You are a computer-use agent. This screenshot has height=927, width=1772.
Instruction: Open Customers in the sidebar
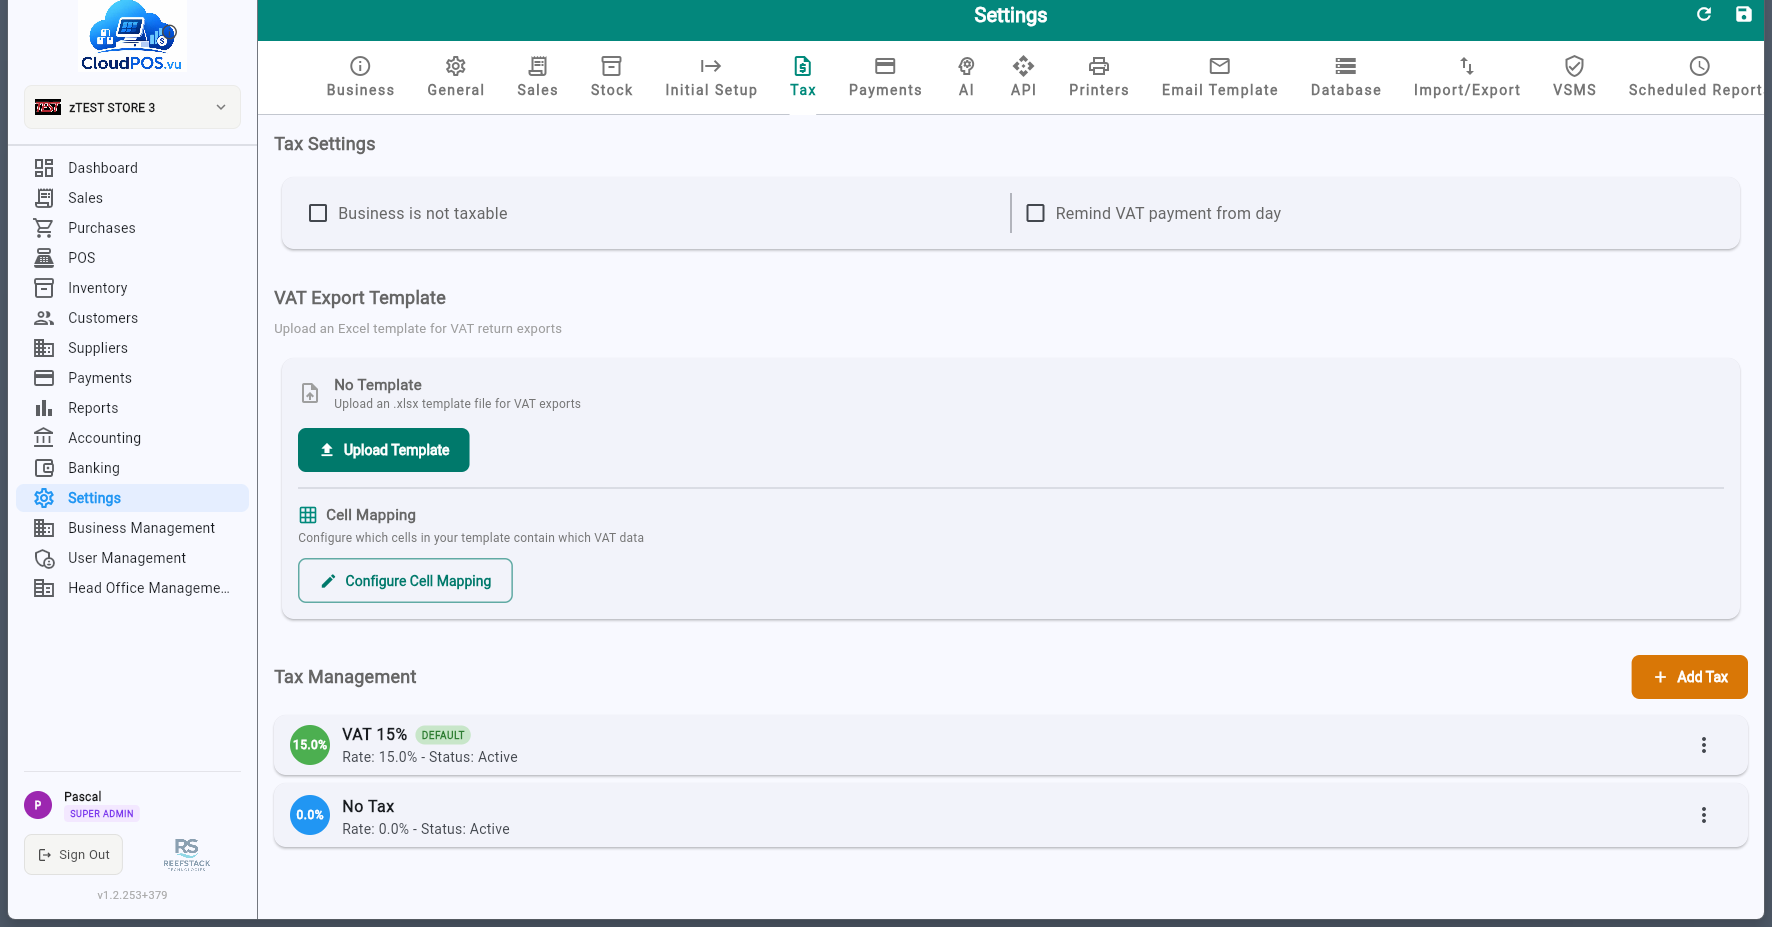tap(132, 318)
